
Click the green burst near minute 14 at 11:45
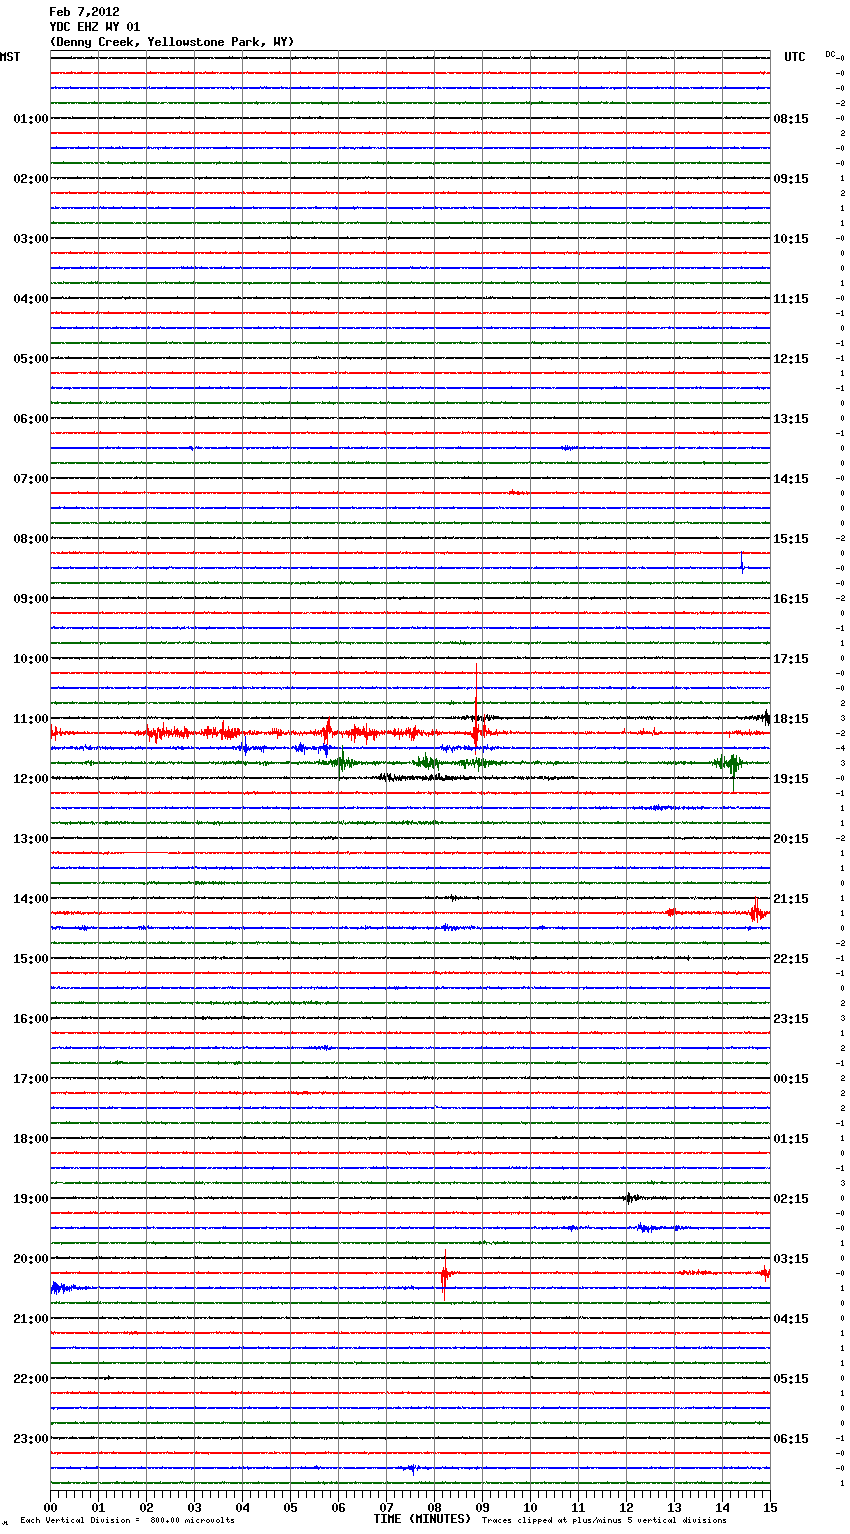[731, 765]
